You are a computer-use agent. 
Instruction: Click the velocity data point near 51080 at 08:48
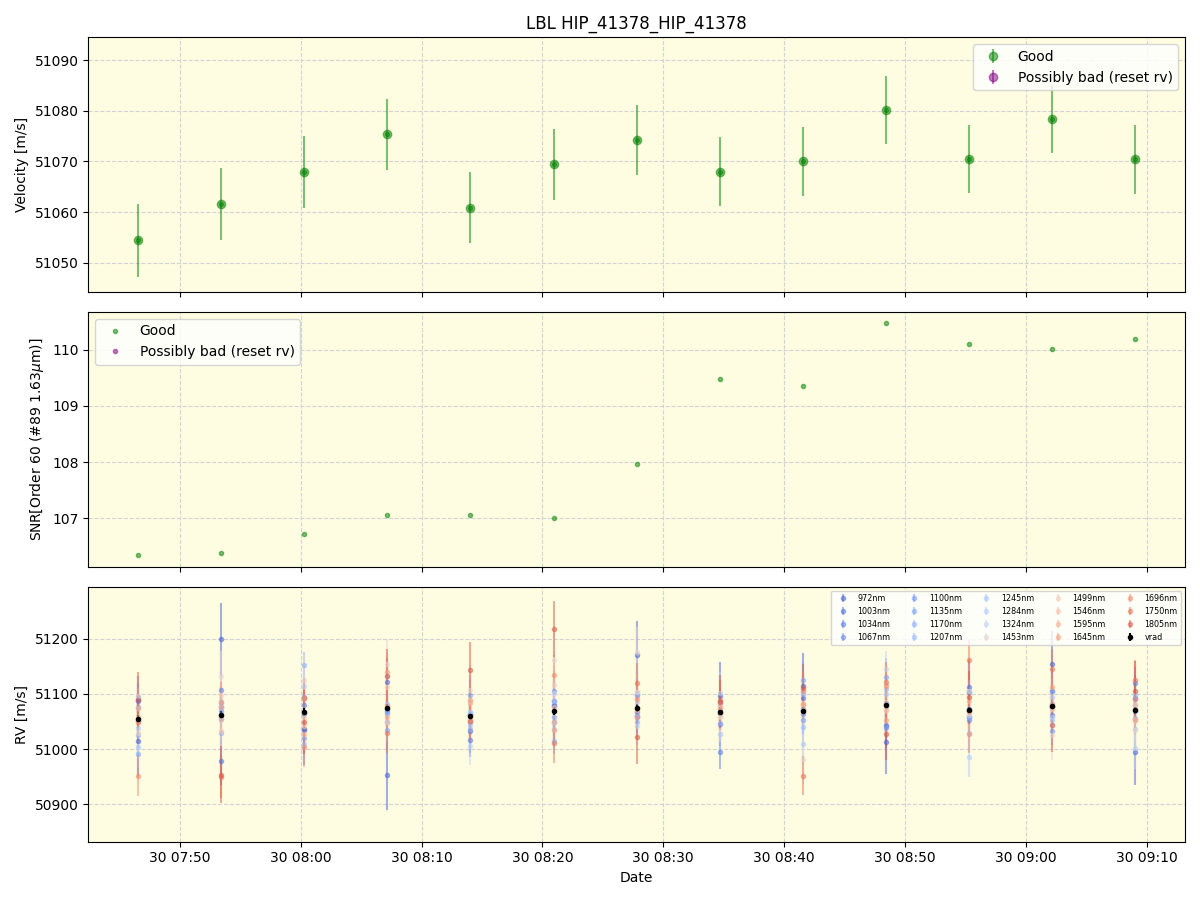point(886,110)
